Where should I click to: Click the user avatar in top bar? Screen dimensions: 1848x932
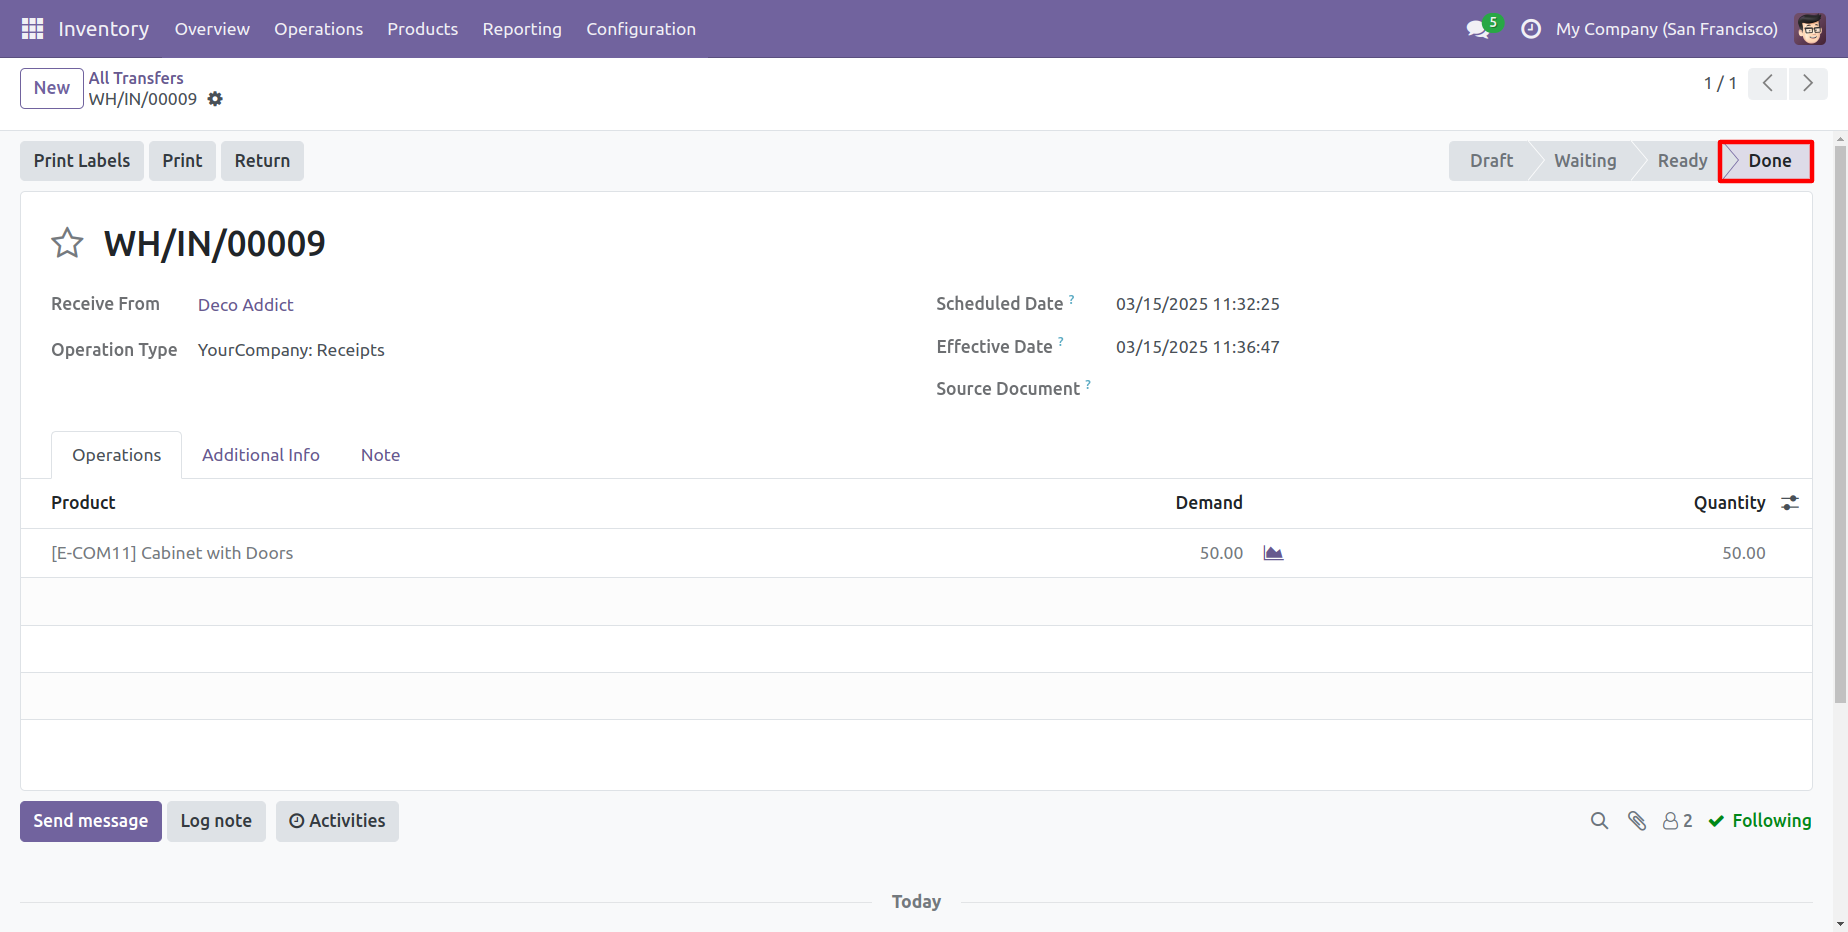(x=1810, y=29)
